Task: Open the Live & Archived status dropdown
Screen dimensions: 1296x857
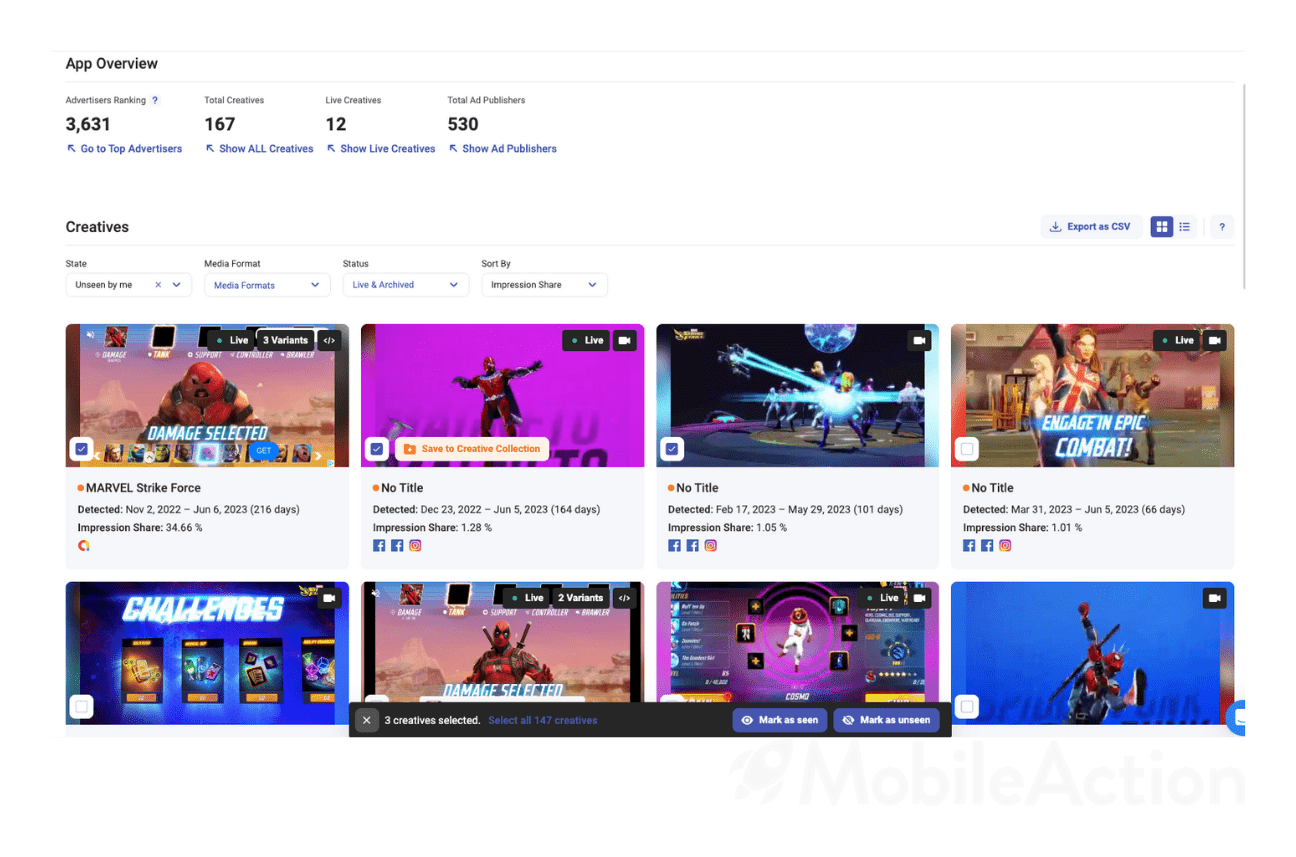Action: click(x=405, y=285)
